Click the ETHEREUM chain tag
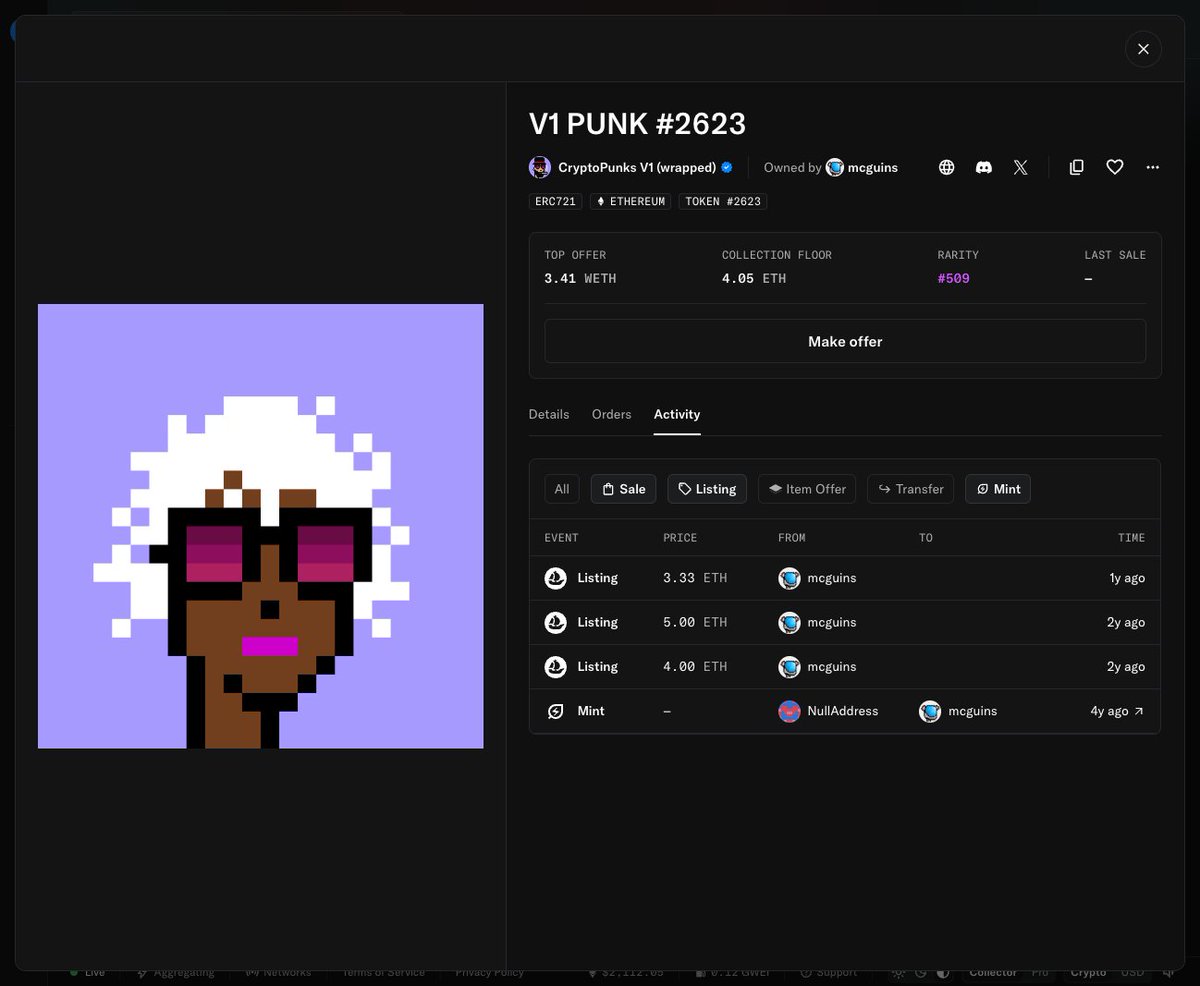Screen dimensions: 1200x986 coord(630,201)
